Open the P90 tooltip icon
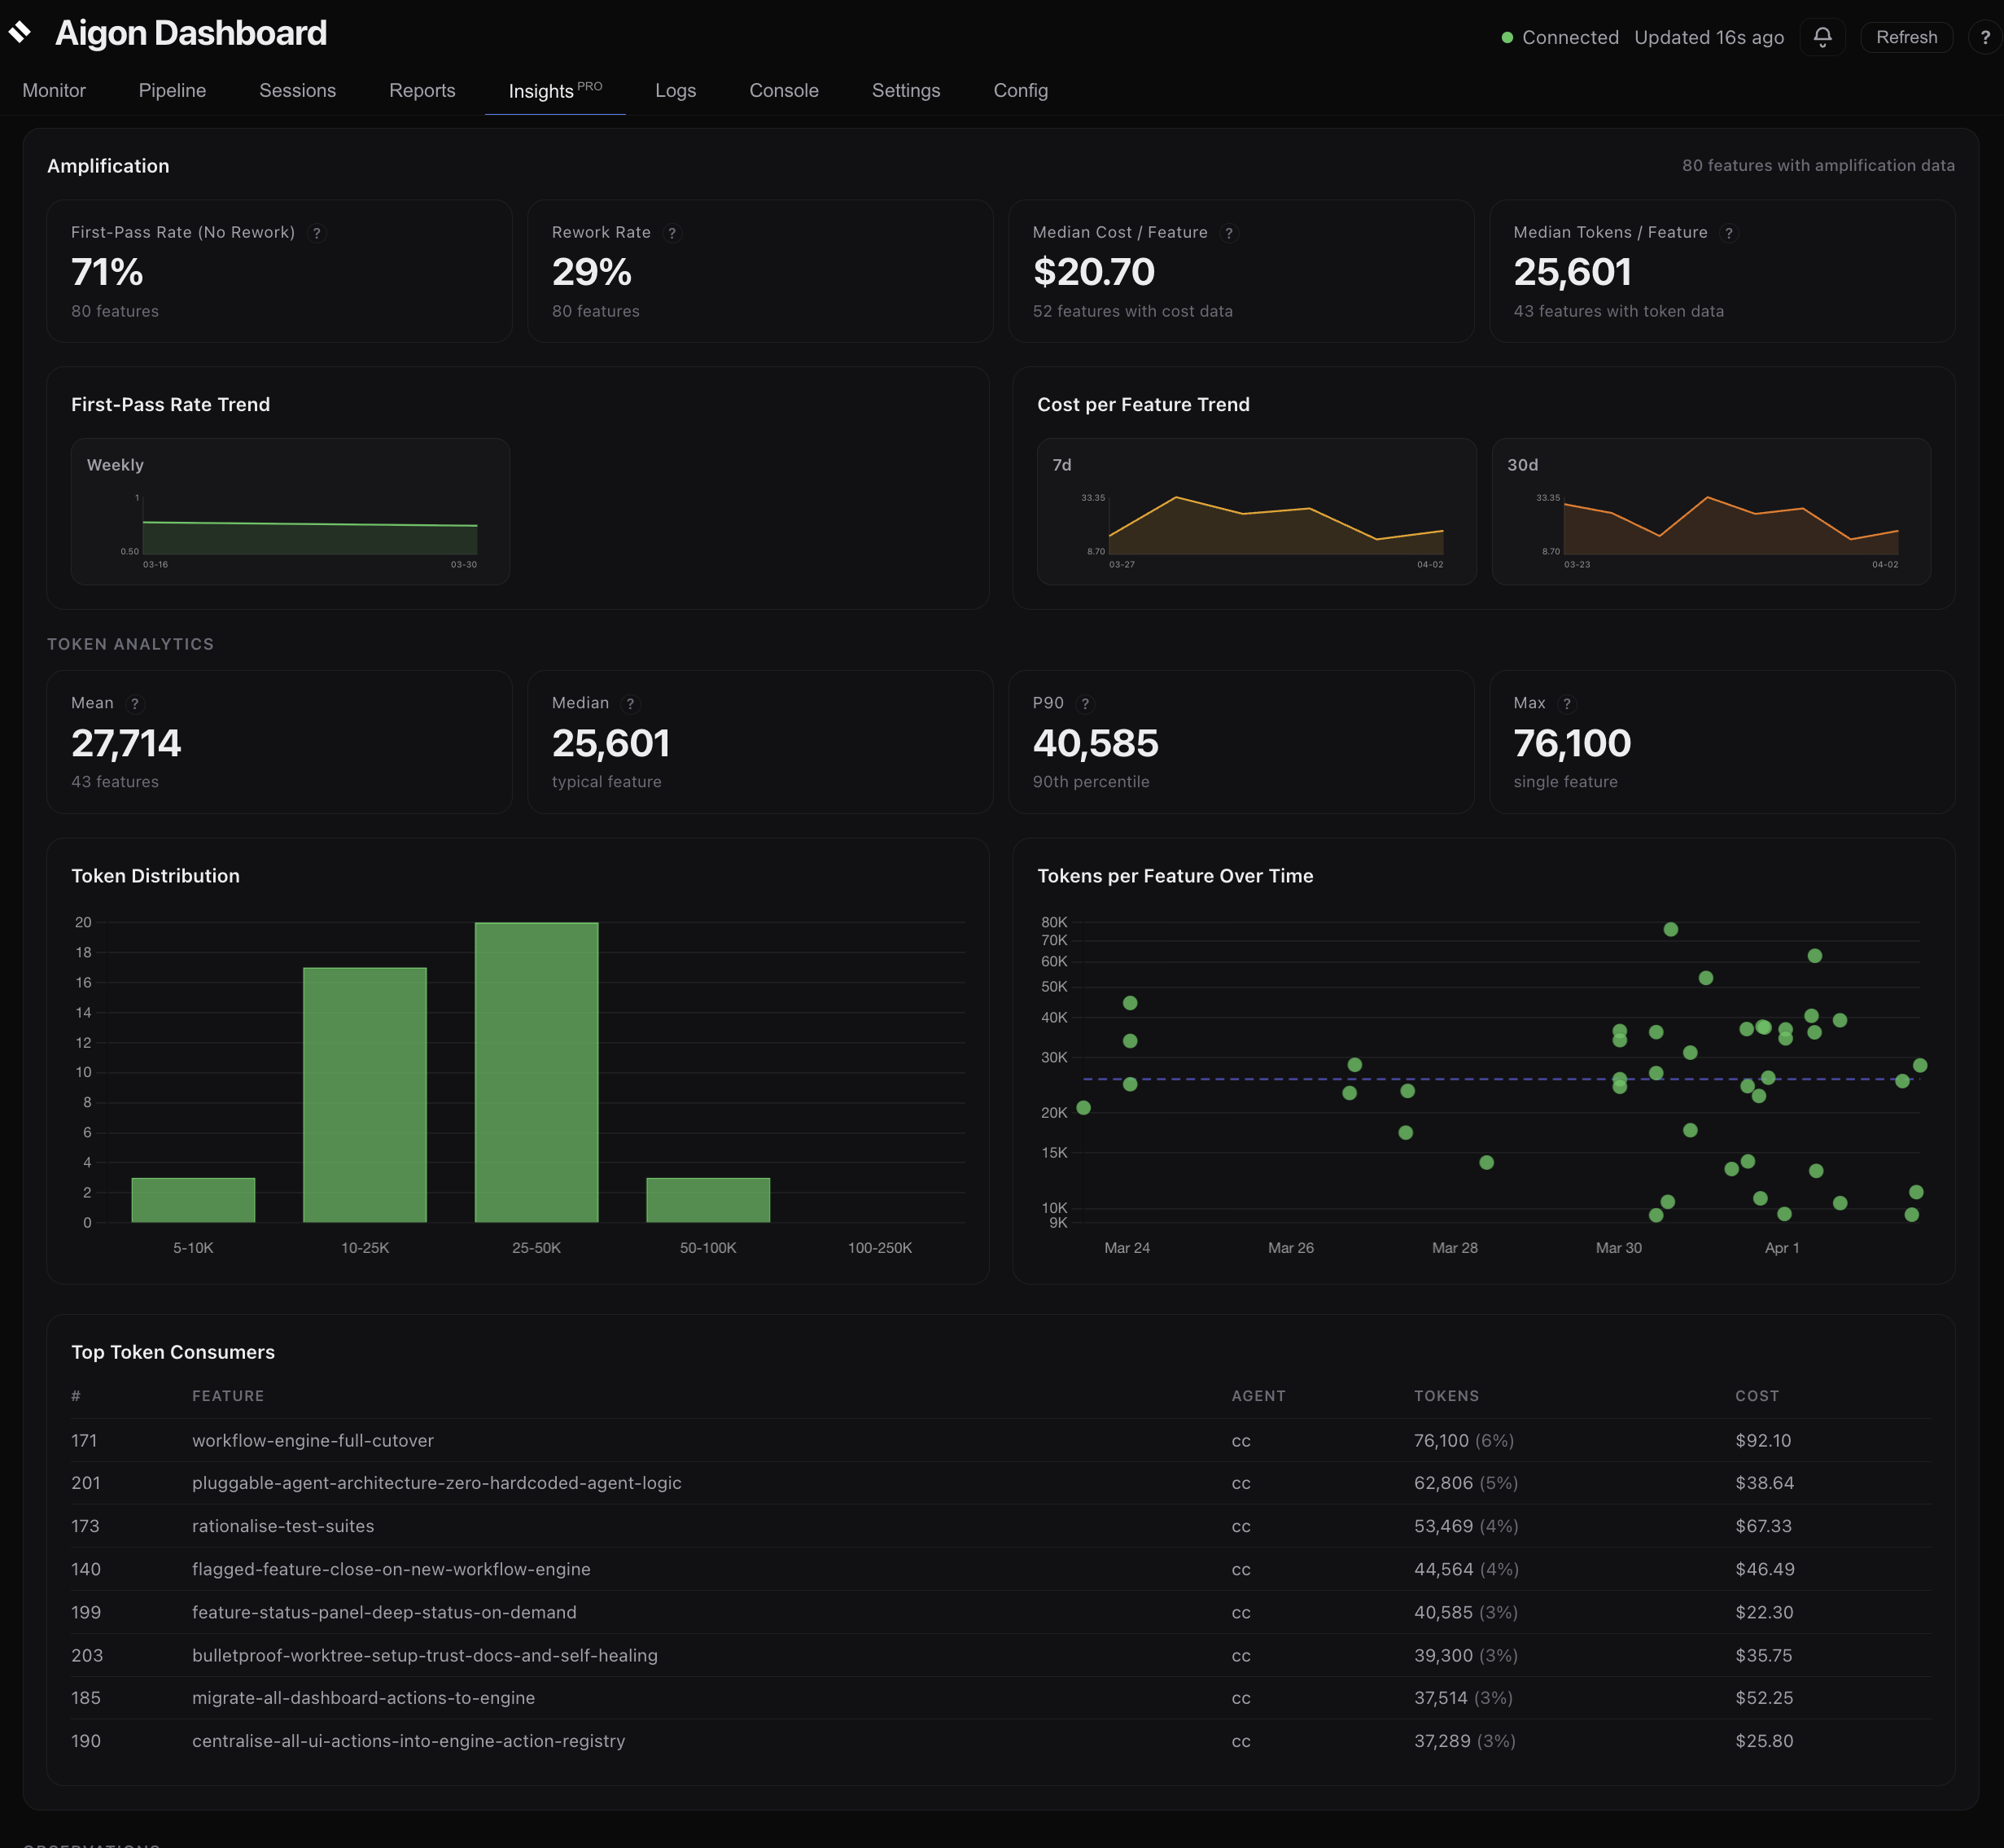 click(x=1085, y=704)
